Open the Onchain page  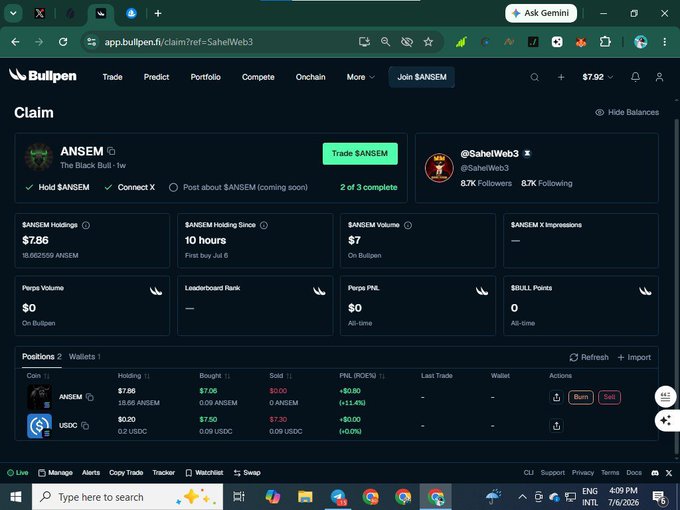pyautogui.click(x=311, y=77)
